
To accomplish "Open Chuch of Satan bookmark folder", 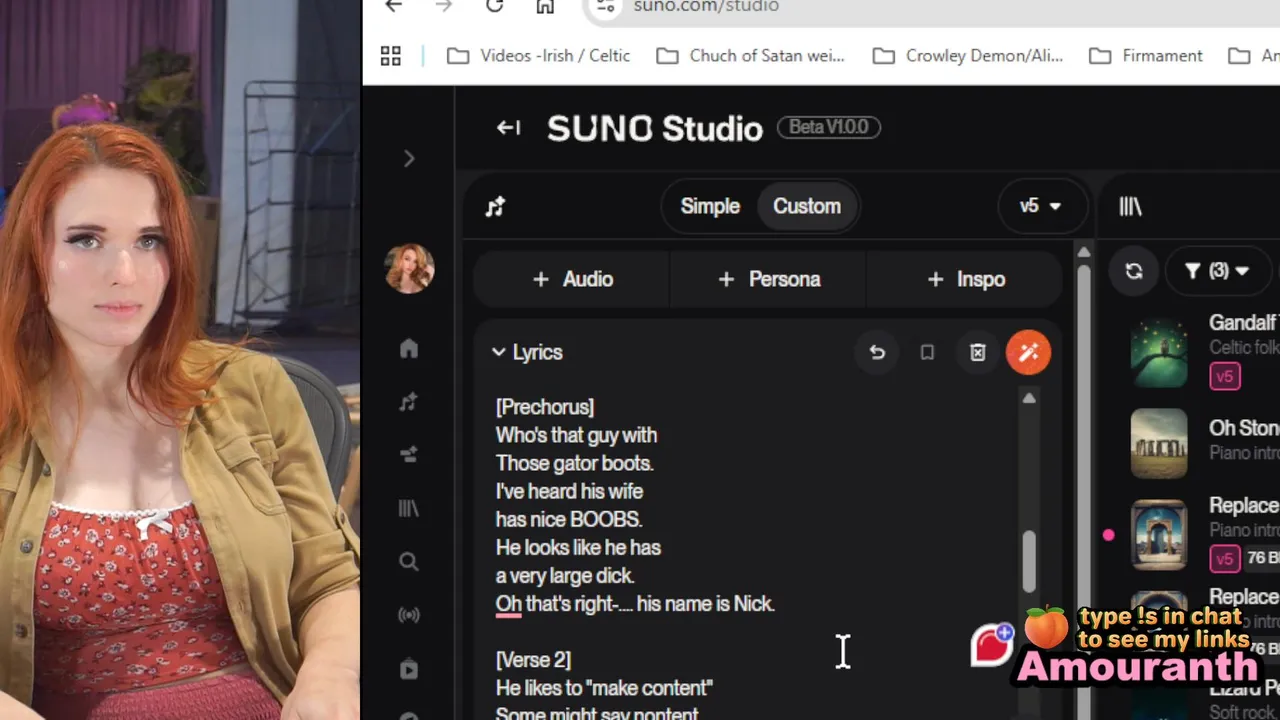I will tap(751, 56).
